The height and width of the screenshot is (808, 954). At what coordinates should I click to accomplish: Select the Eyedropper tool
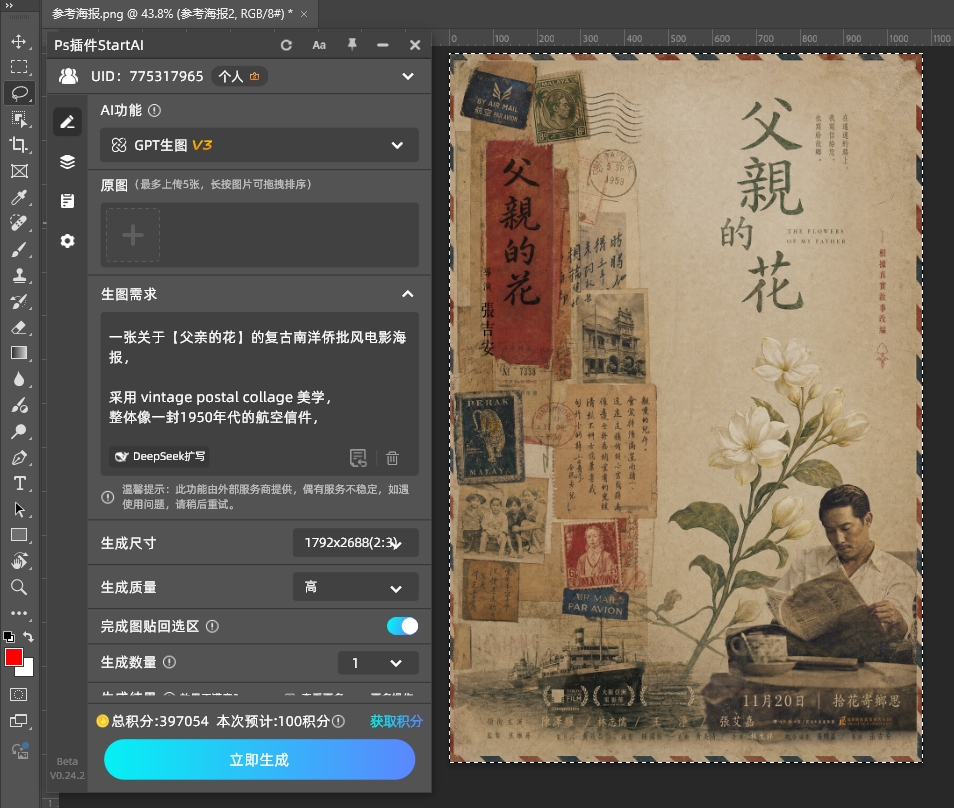(x=19, y=197)
